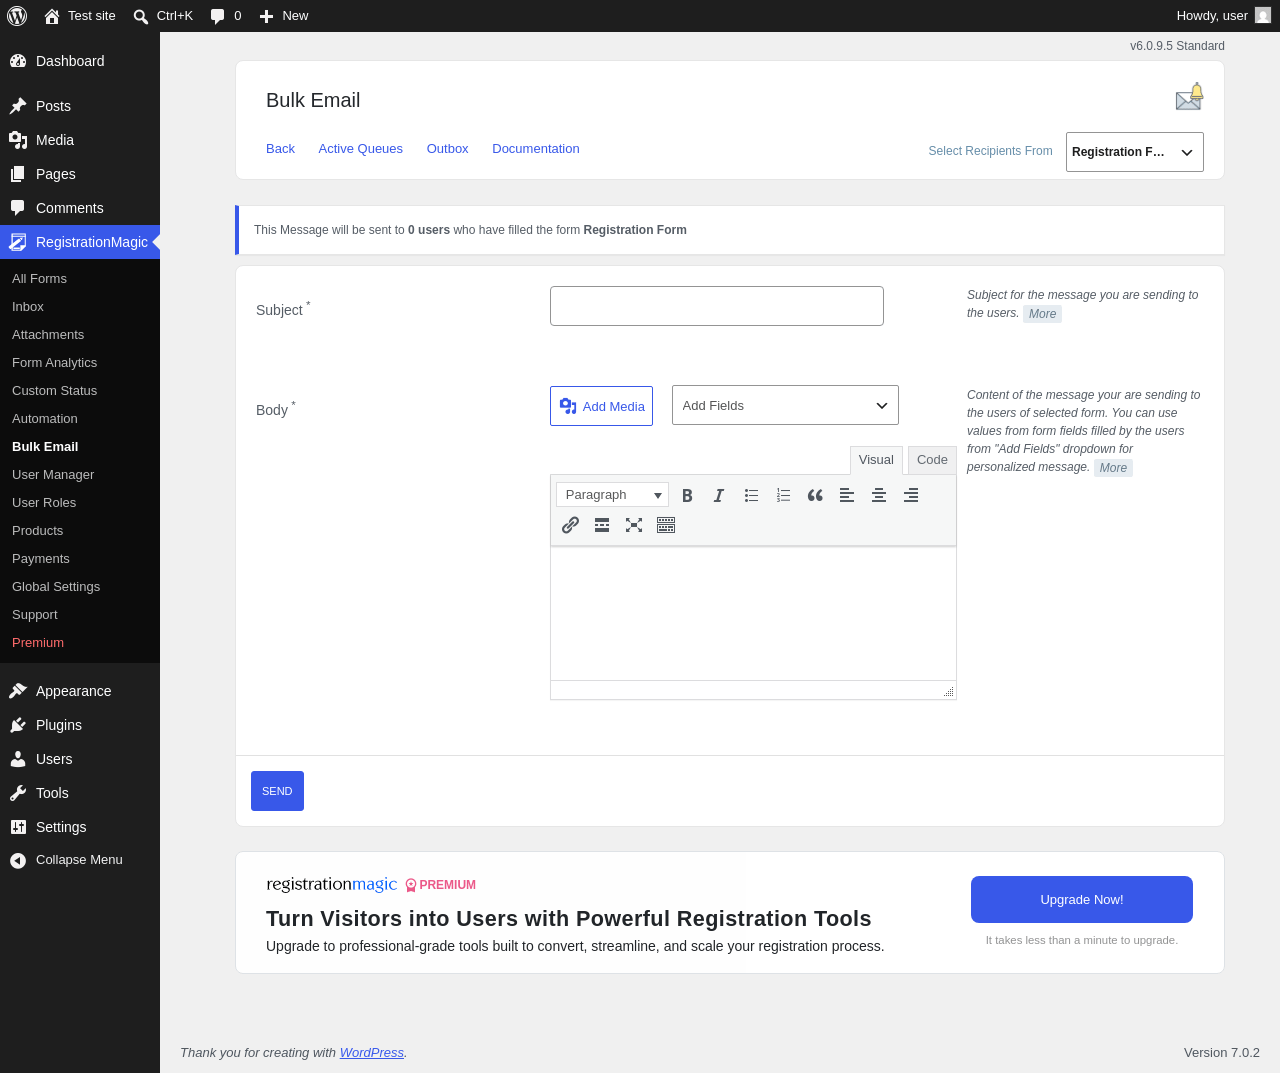The image size is (1280, 1073).
Task: Open Payments submenu item
Action: [80, 559]
